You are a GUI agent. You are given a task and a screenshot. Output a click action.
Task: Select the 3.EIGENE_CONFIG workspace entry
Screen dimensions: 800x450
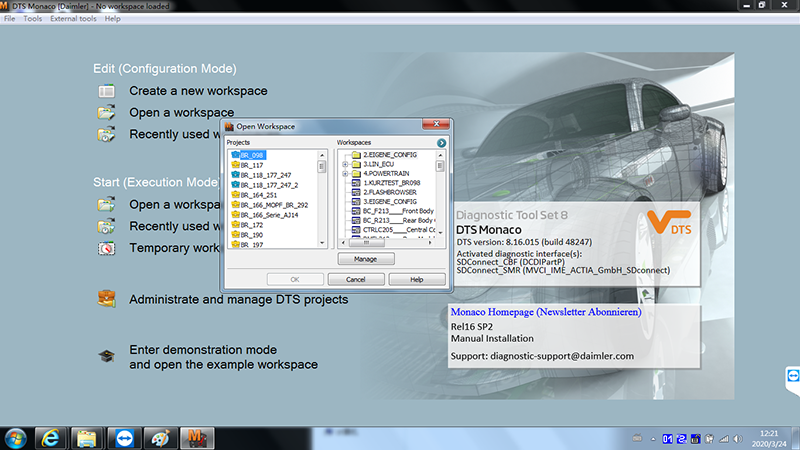(x=390, y=202)
